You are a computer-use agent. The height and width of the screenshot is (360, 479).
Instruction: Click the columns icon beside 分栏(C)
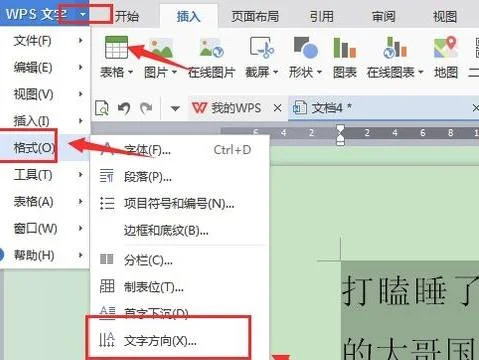click(x=107, y=259)
